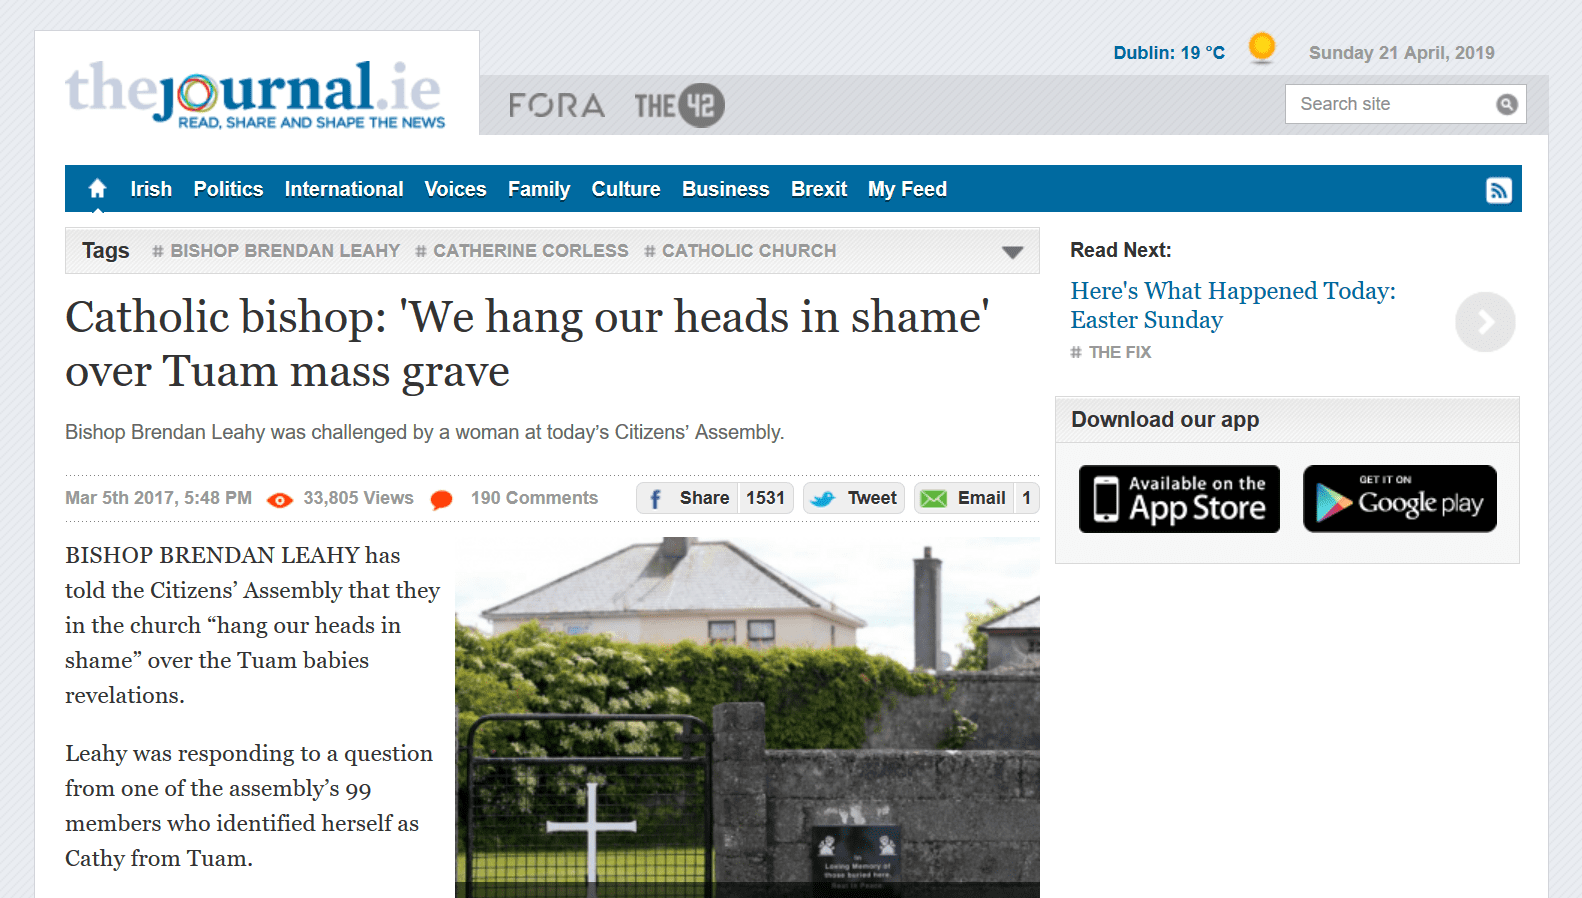1582x898 pixels.
Task: Click the search magnifier icon
Action: coord(1506,104)
